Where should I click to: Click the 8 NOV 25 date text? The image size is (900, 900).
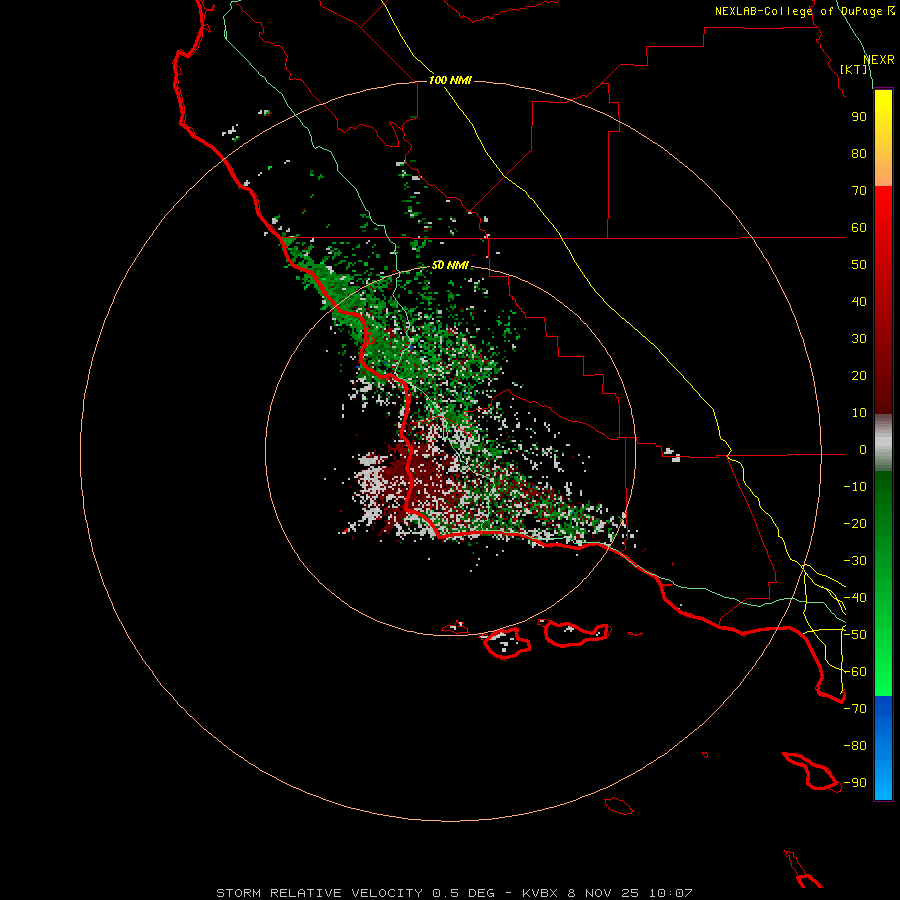(603, 893)
